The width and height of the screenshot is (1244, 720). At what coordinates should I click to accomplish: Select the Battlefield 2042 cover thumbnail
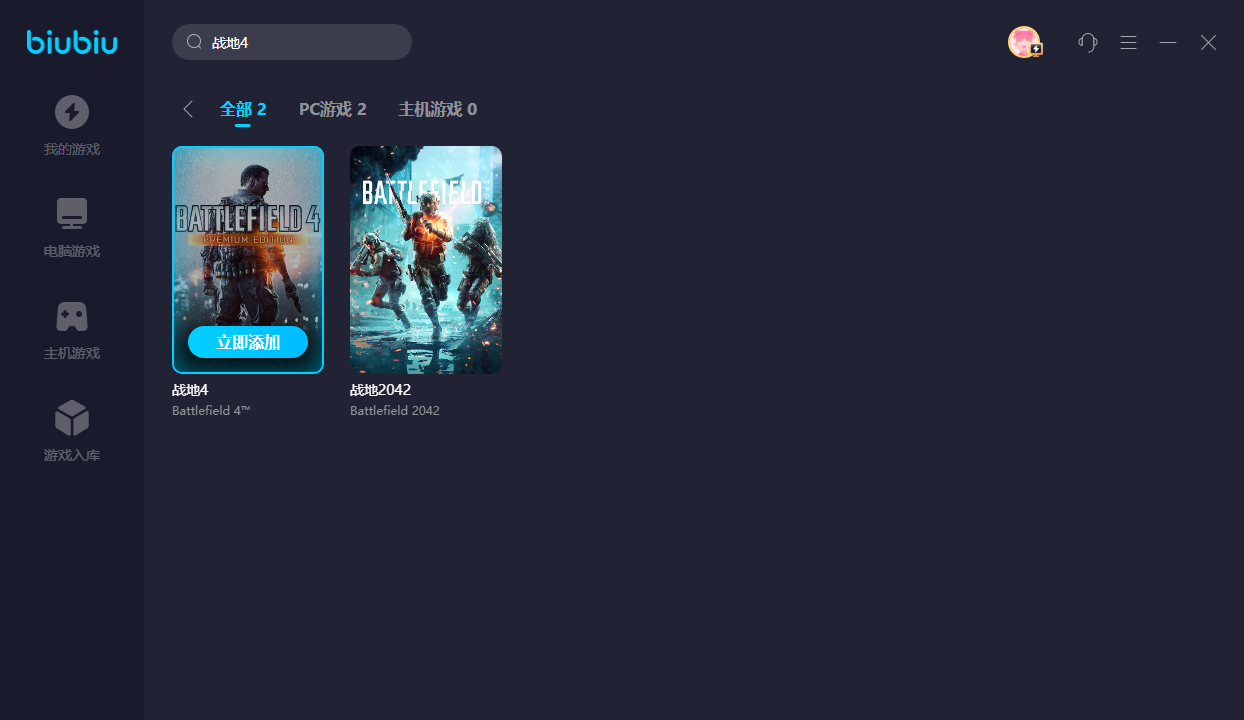click(426, 260)
